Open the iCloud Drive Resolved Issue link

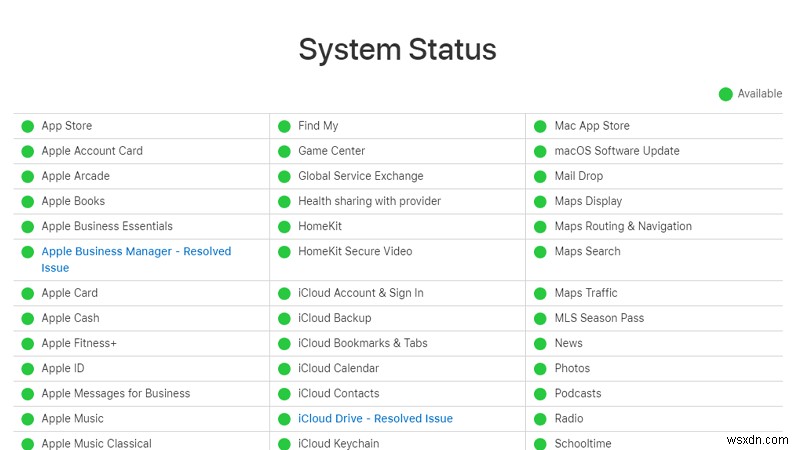coord(375,418)
